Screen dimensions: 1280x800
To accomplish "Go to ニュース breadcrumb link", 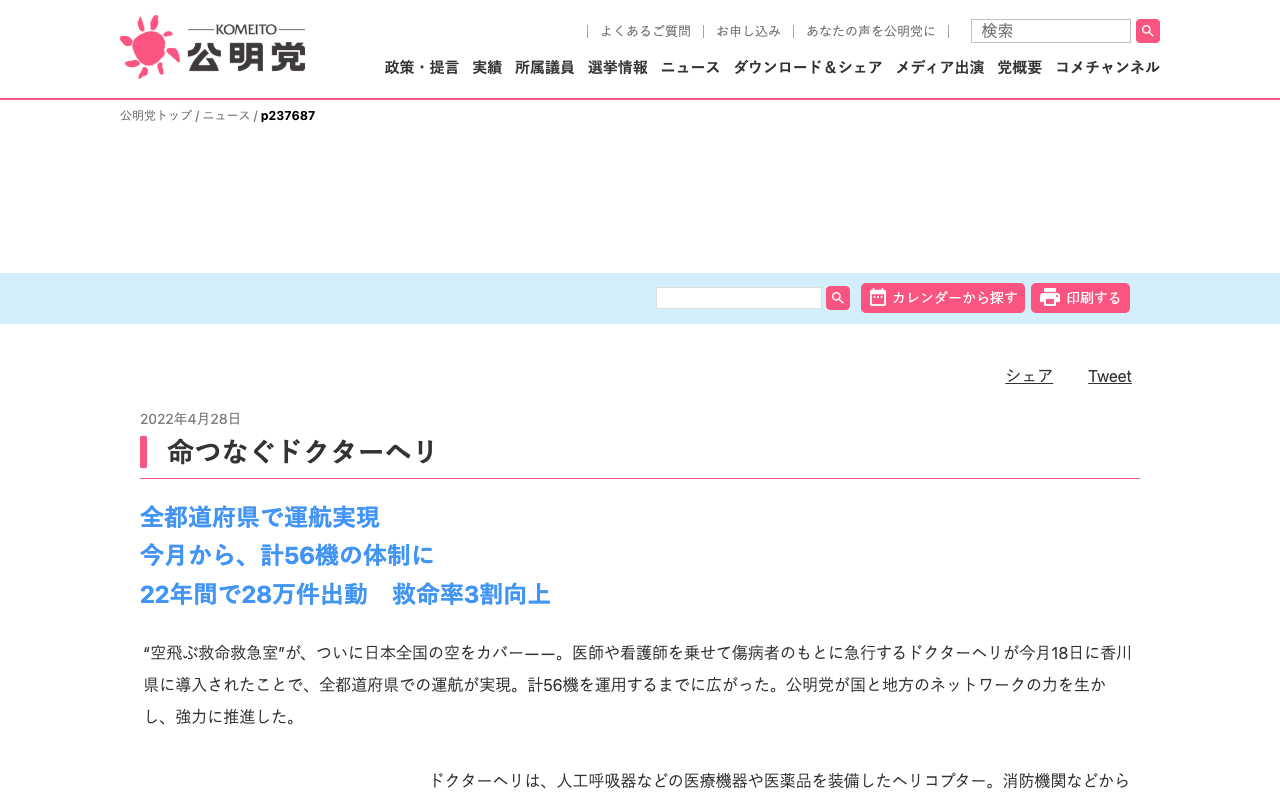I will tap(227, 116).
